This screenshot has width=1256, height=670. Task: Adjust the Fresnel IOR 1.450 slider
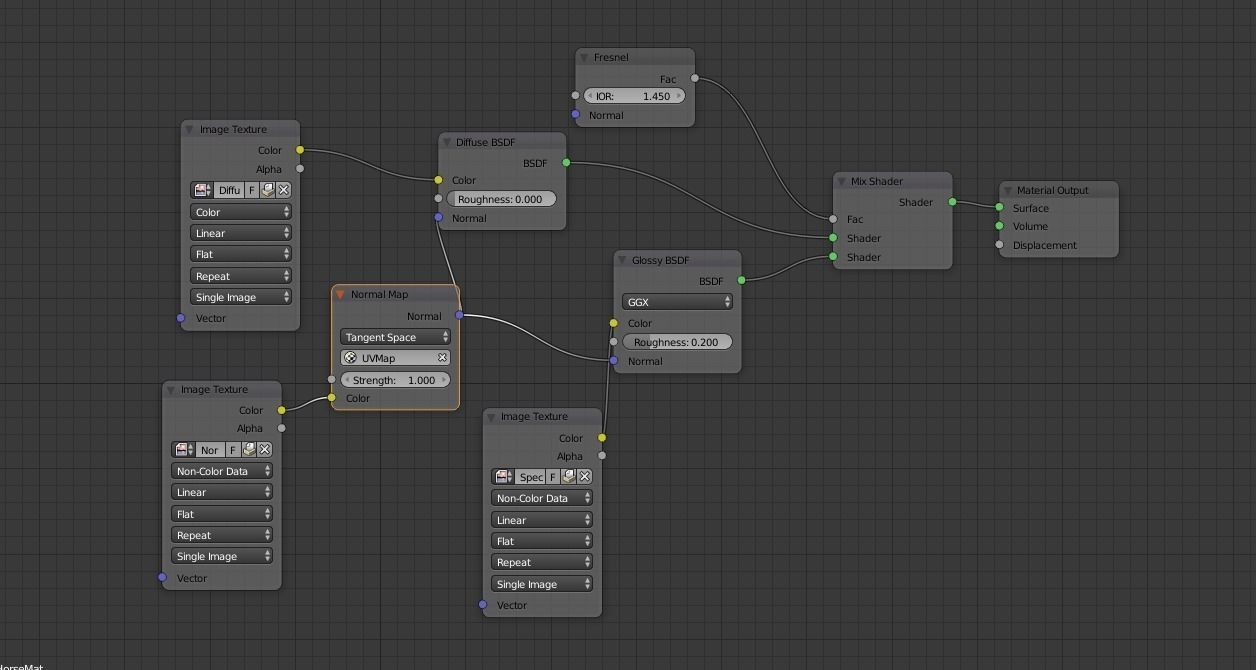(635, 96)
